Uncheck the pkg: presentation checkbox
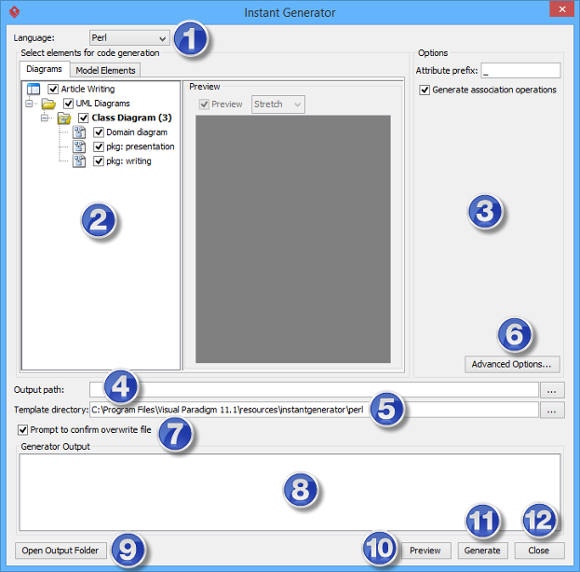Image resolution: width=580 pixels, height=572 pixels. (98, 147)
